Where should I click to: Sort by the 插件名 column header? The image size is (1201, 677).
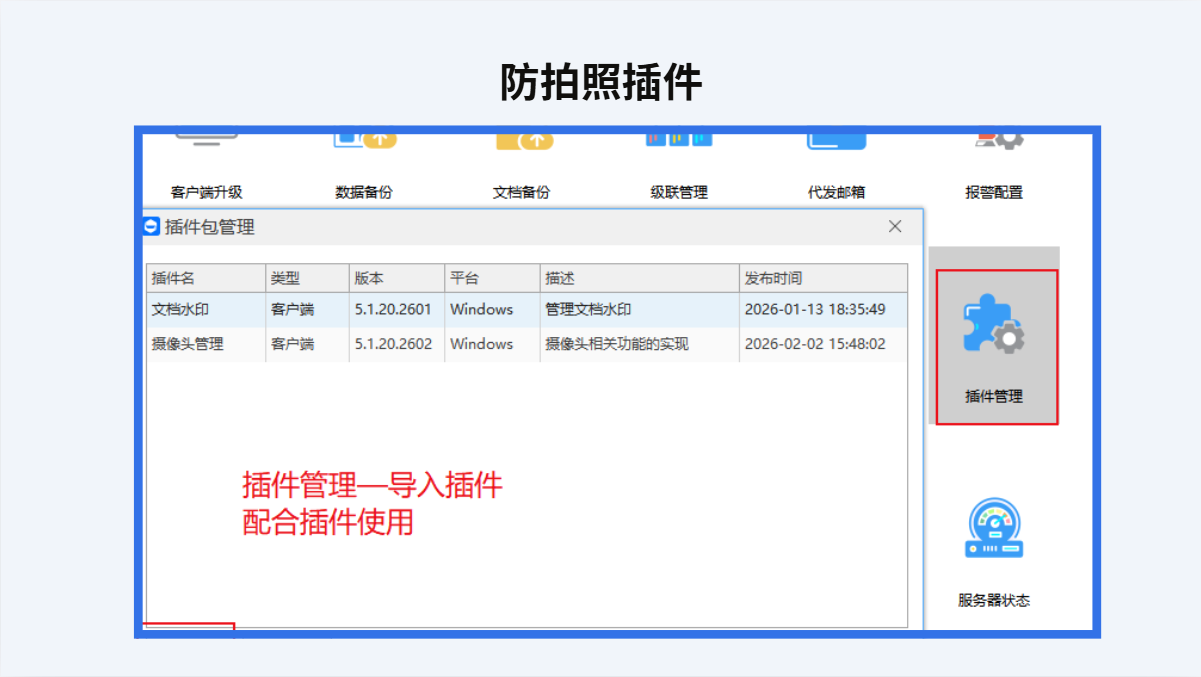click(206, 278)
